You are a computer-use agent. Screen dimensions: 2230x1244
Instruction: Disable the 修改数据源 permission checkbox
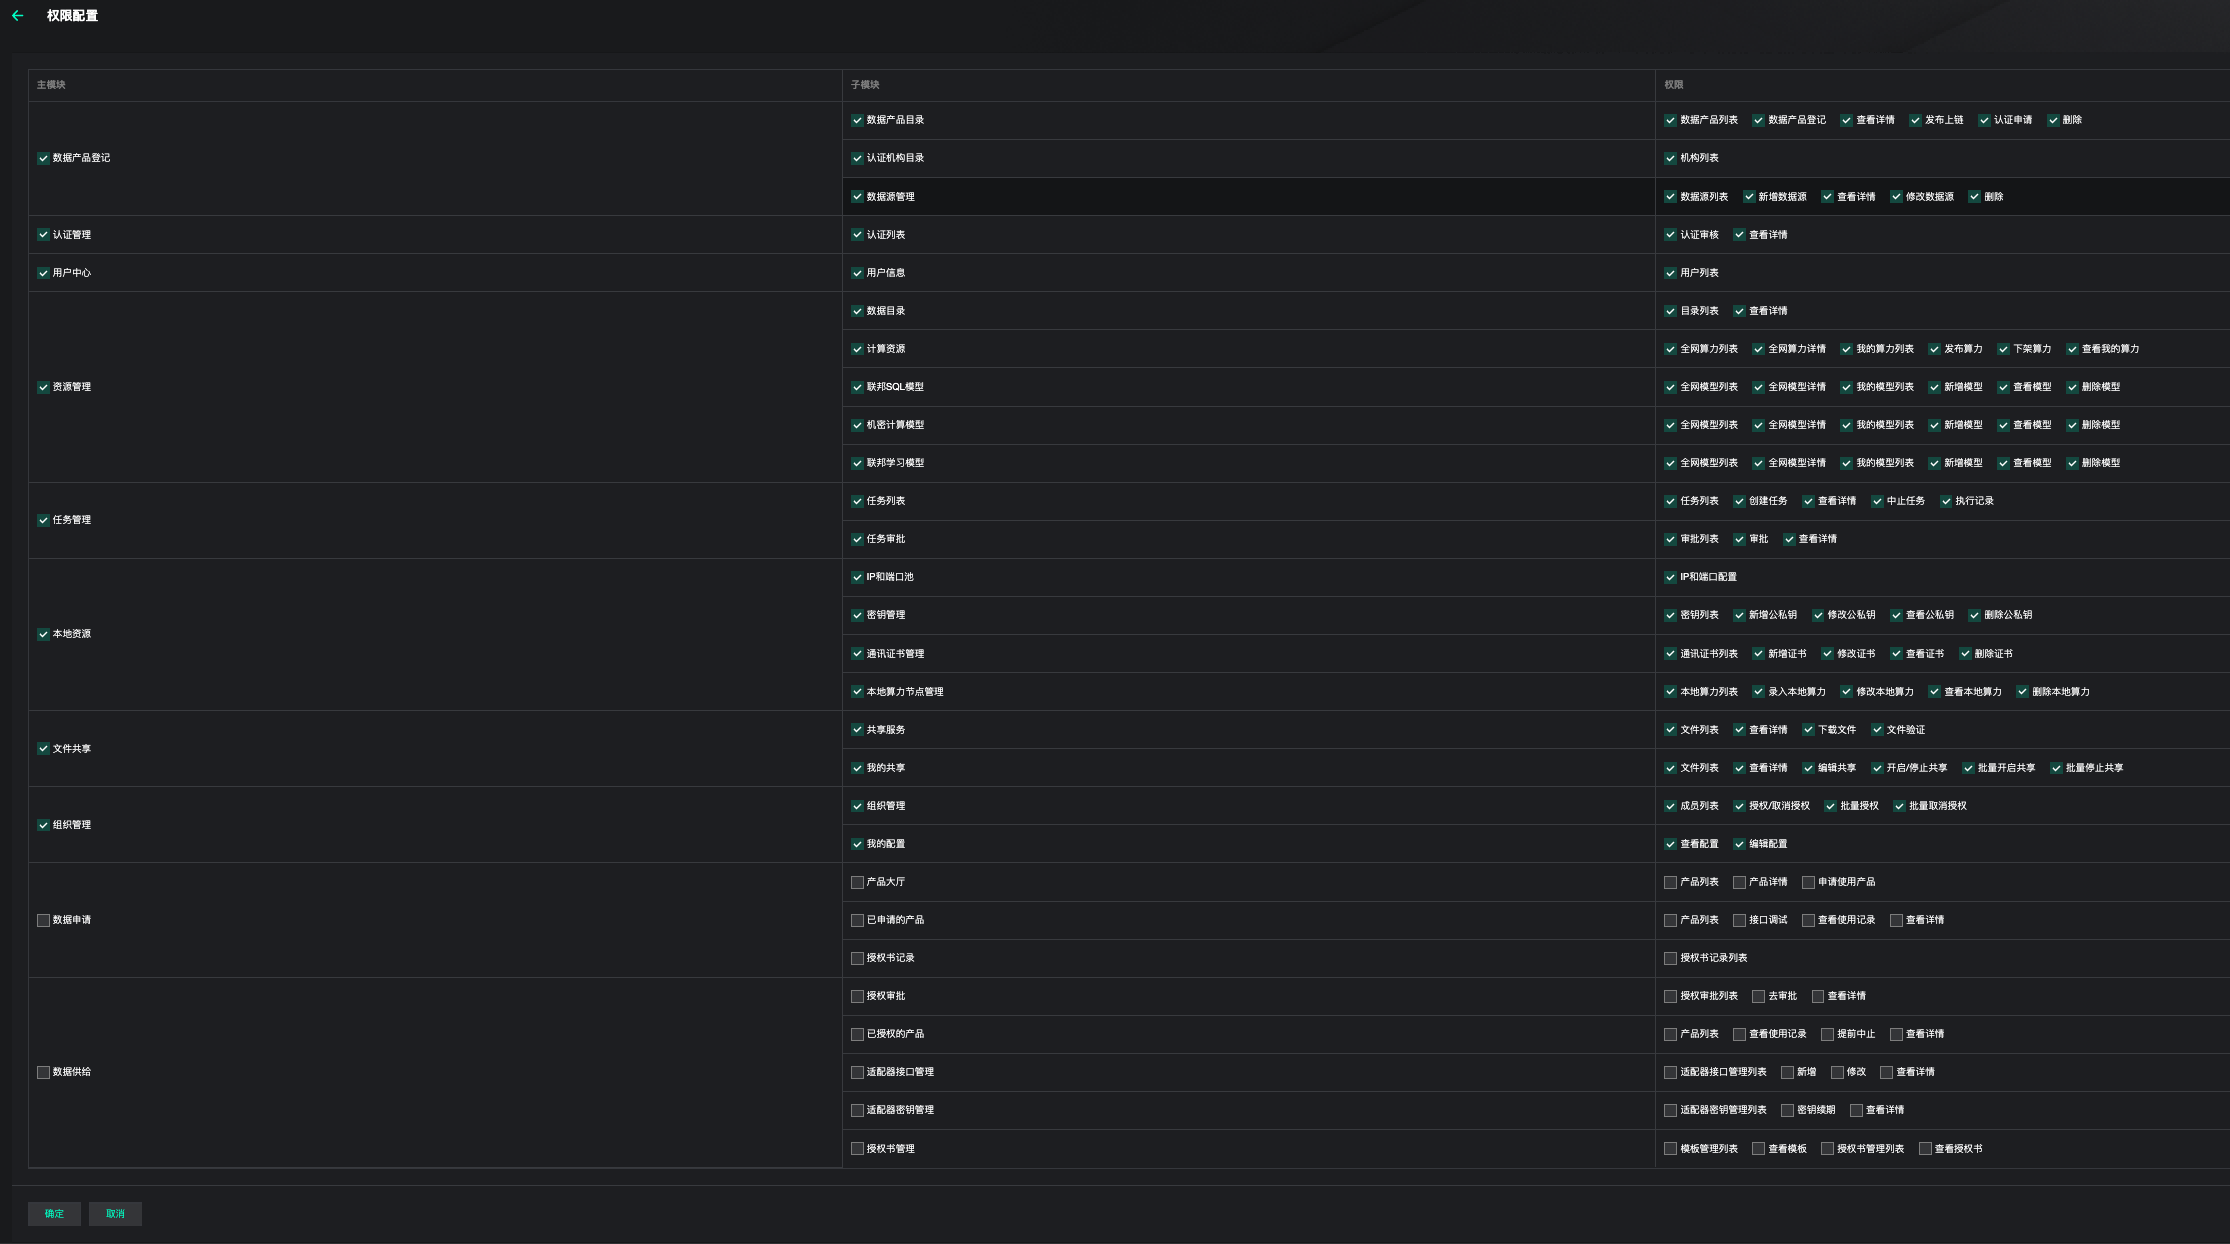pos(1896,197)
